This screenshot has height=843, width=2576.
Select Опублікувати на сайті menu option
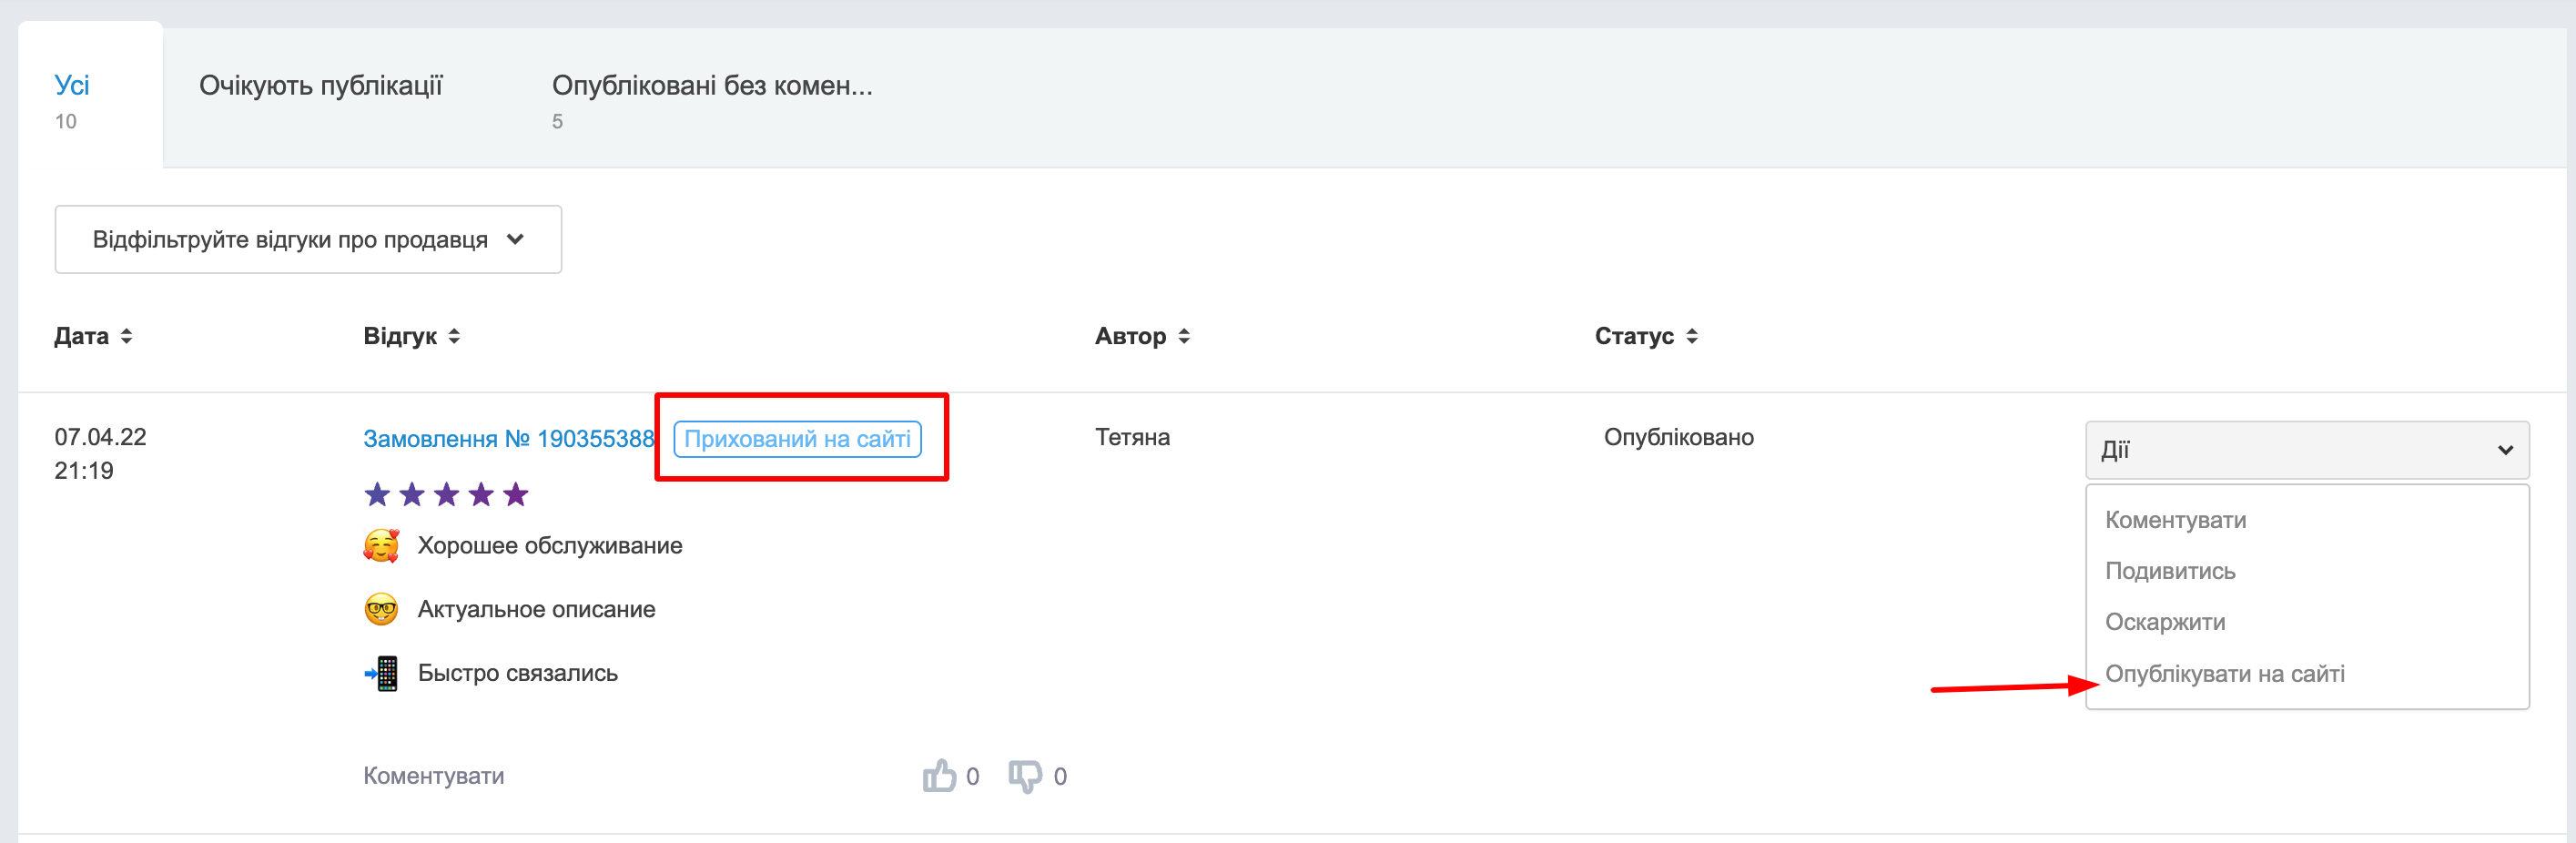[x=2225, y=673]
